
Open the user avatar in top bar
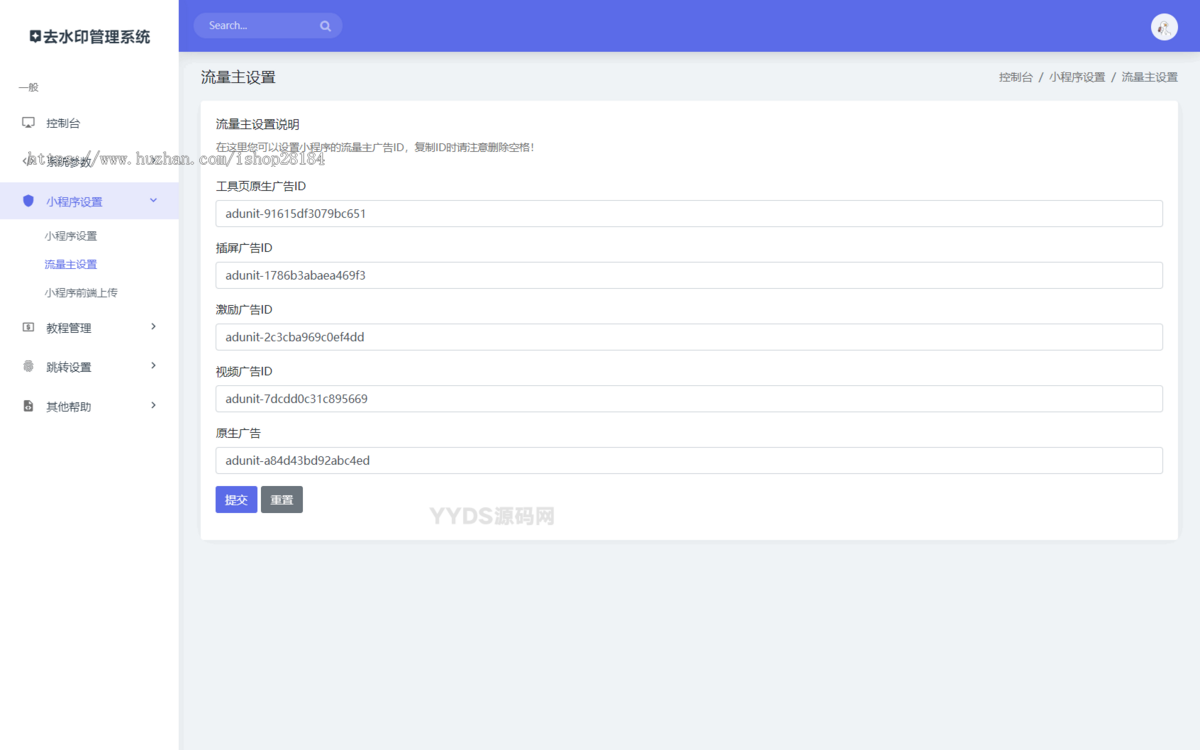(x=1164, y=27)
